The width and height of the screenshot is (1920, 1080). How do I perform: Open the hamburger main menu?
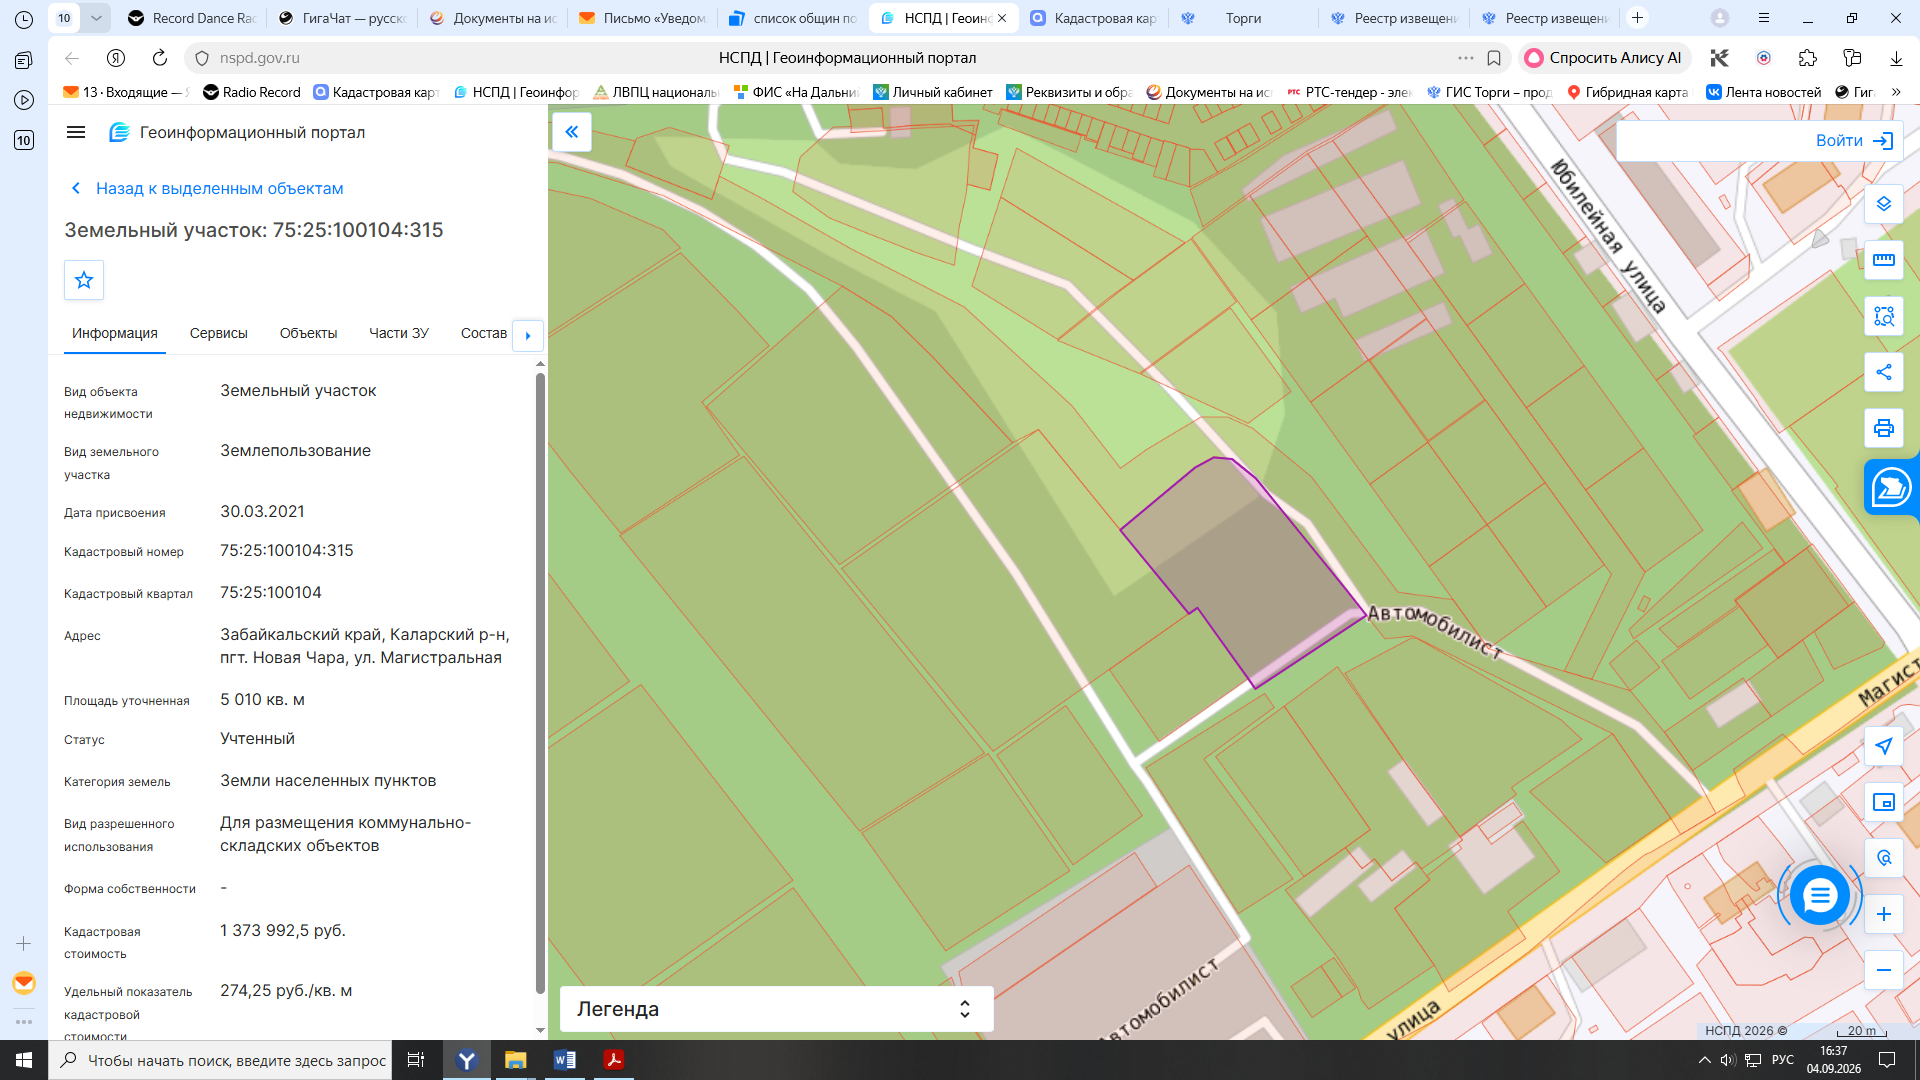click(x=76, y=132)
